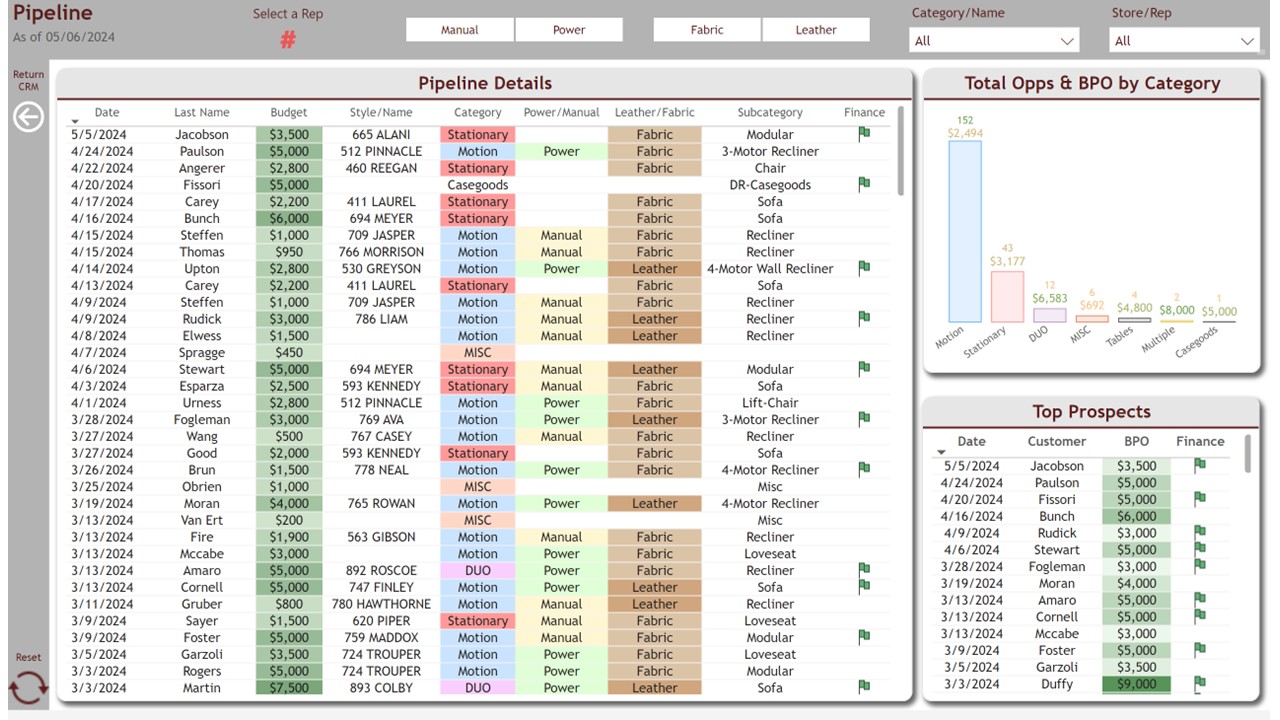This screenshot has width=1280, height=720.
Task: Toggle the Power filter button
Action: 569,30
